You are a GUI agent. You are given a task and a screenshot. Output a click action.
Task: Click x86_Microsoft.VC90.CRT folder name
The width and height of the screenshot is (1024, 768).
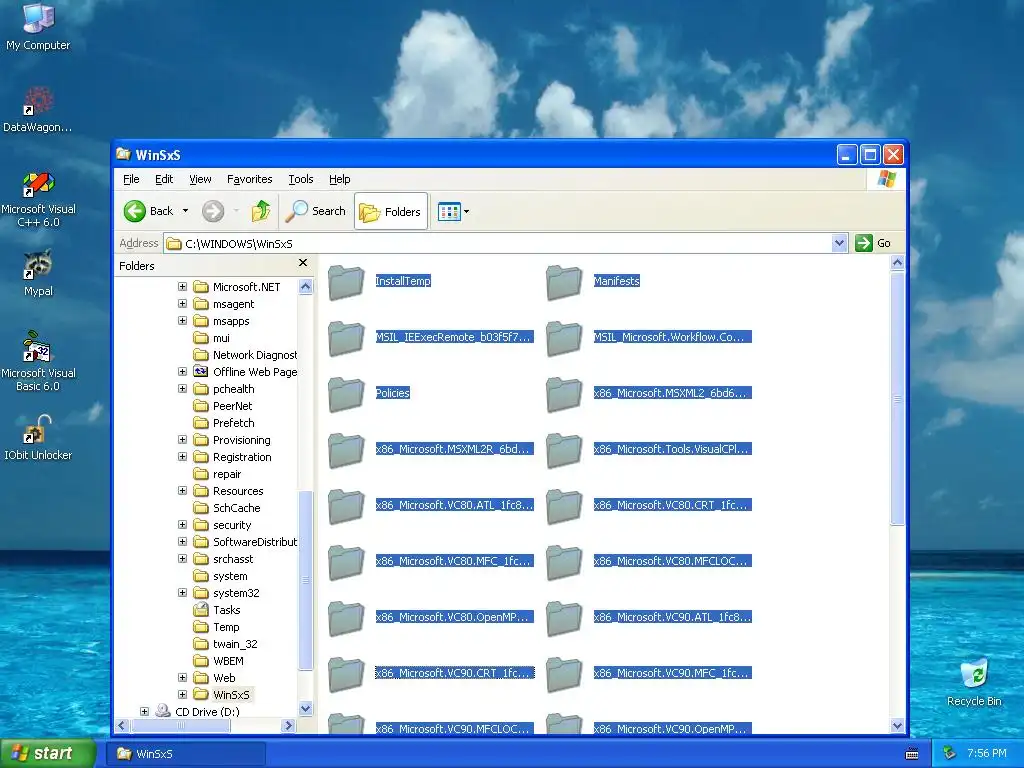coord(455,673)
